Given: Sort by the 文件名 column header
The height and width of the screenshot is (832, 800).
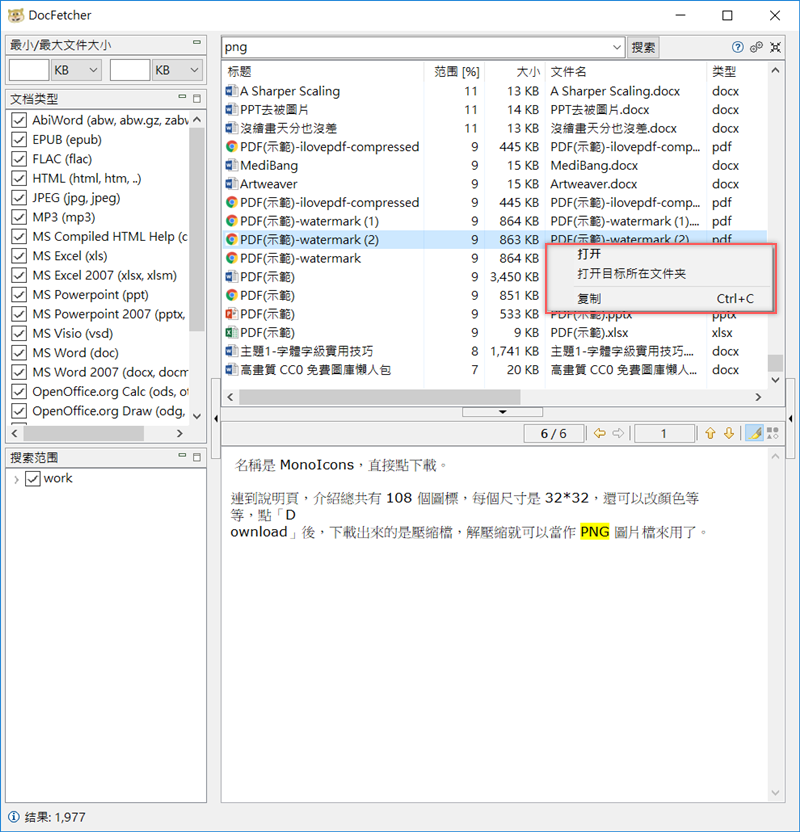Looking at the screenshot, I should click(626, 72).
